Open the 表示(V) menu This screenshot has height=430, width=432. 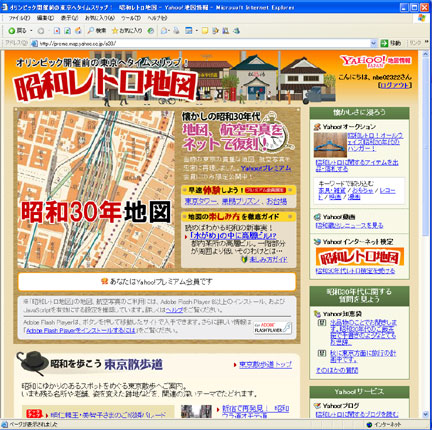[69, 18]
